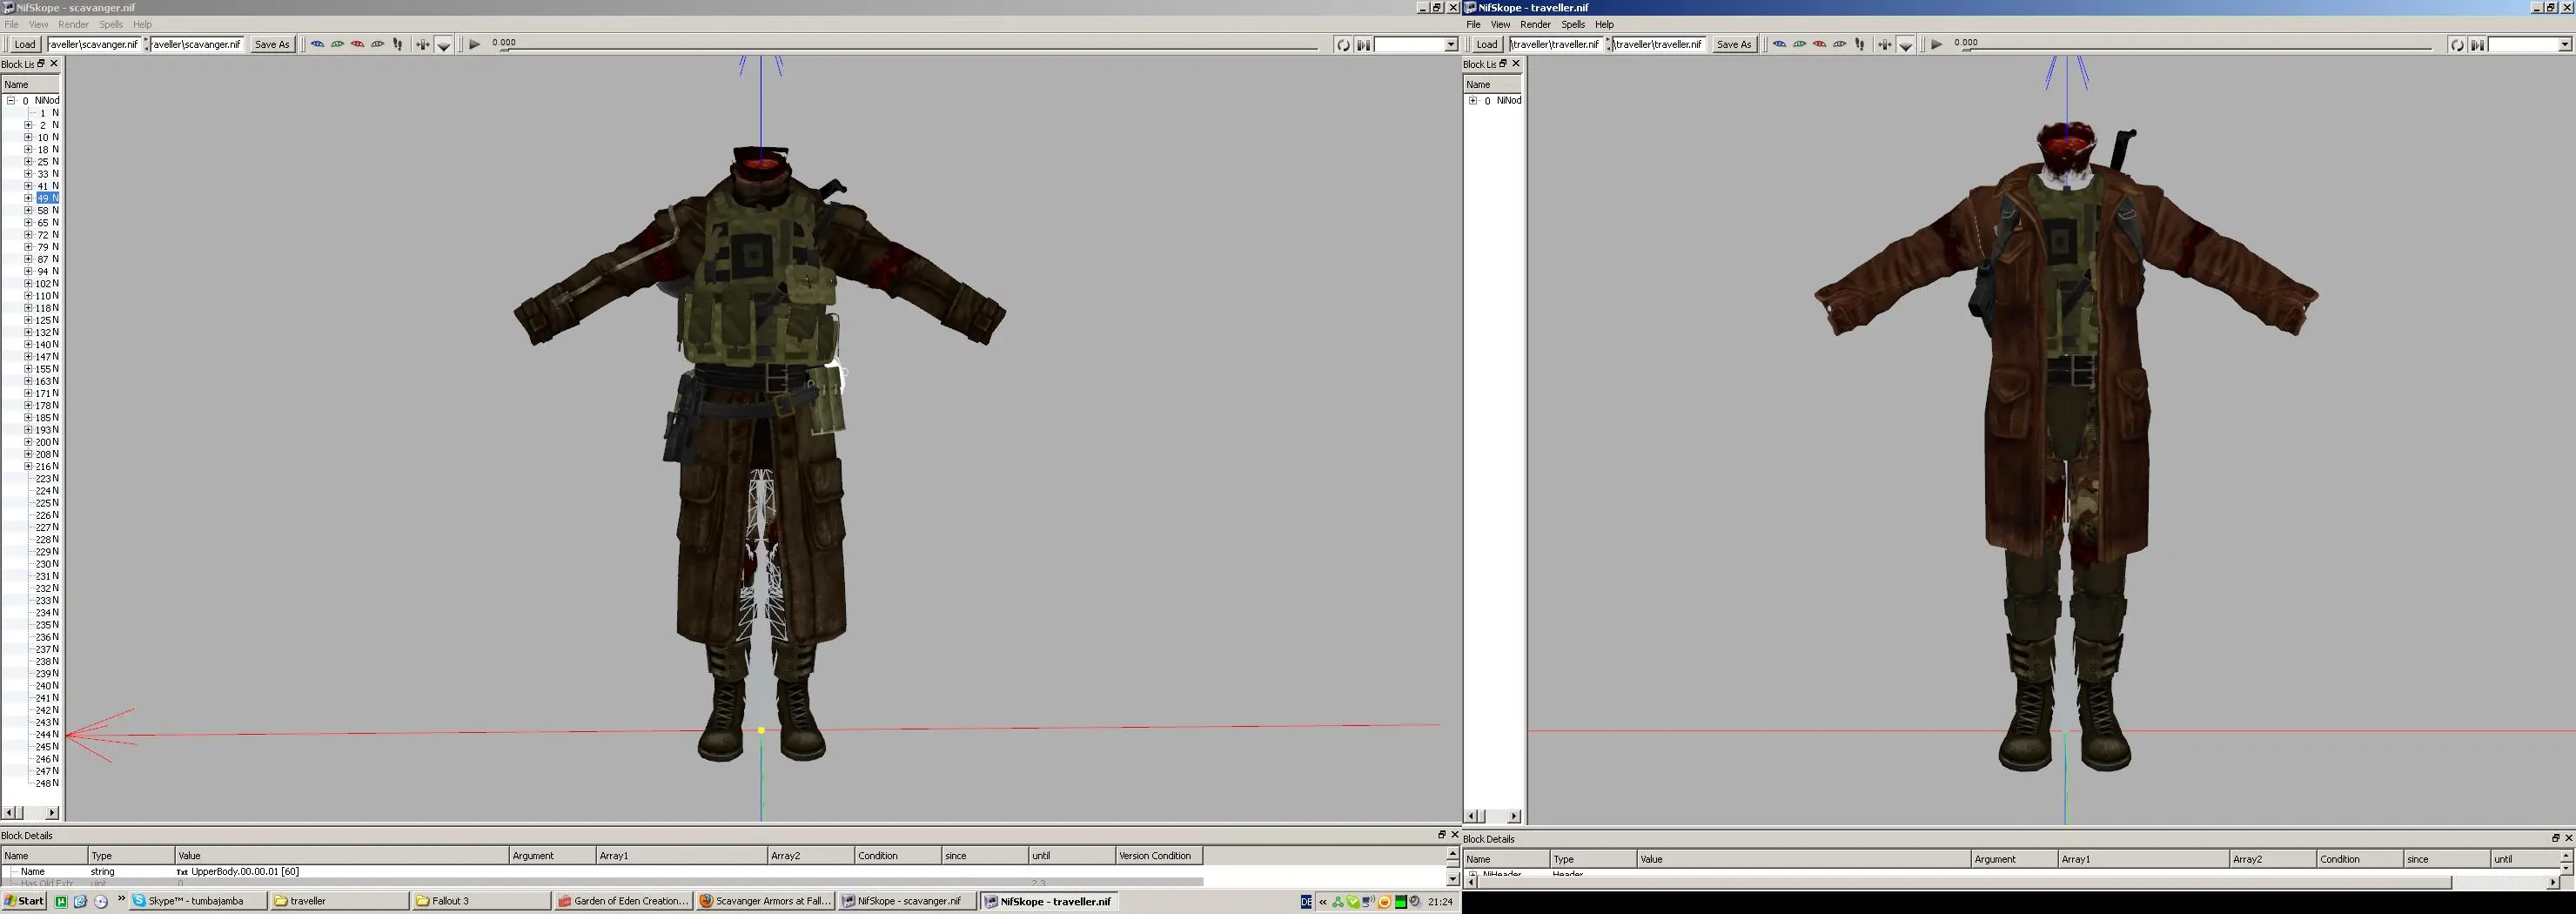
Task: Open File menu in traveller window
Action: click(1473, 24)
